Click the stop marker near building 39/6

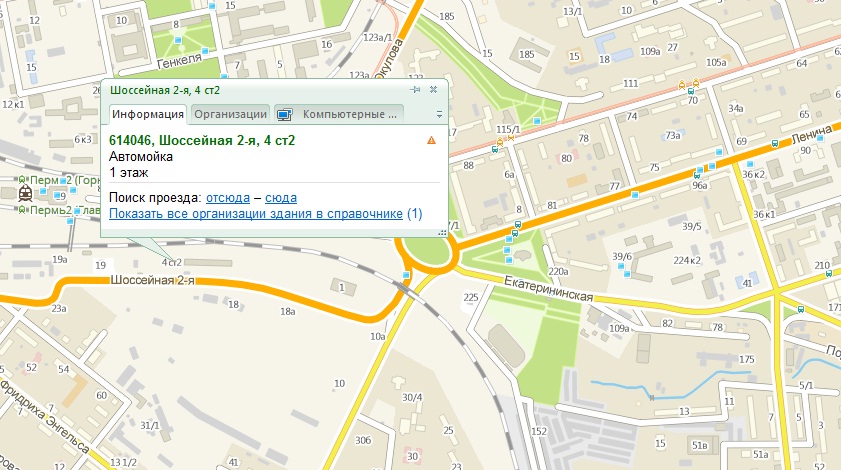coord(621,267)
